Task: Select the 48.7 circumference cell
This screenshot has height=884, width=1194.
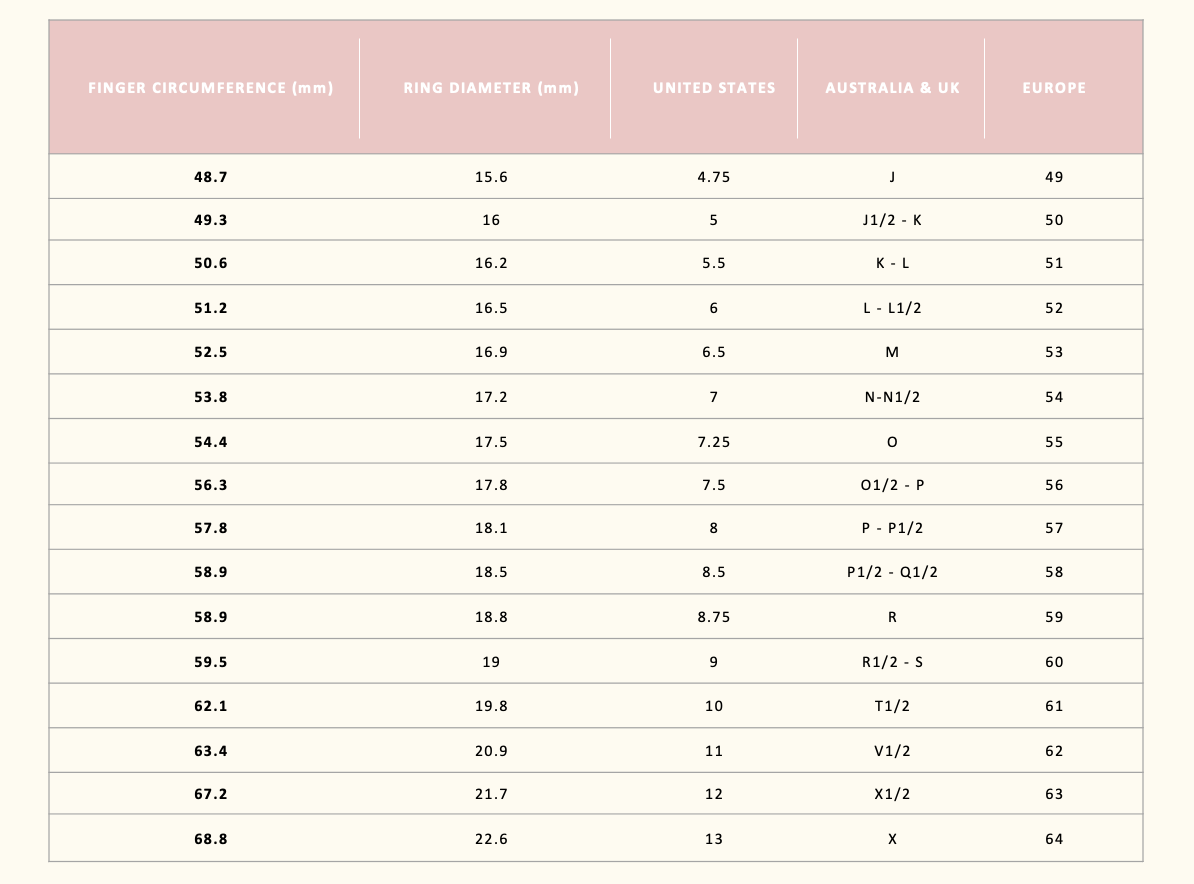Action: [210, 177]
